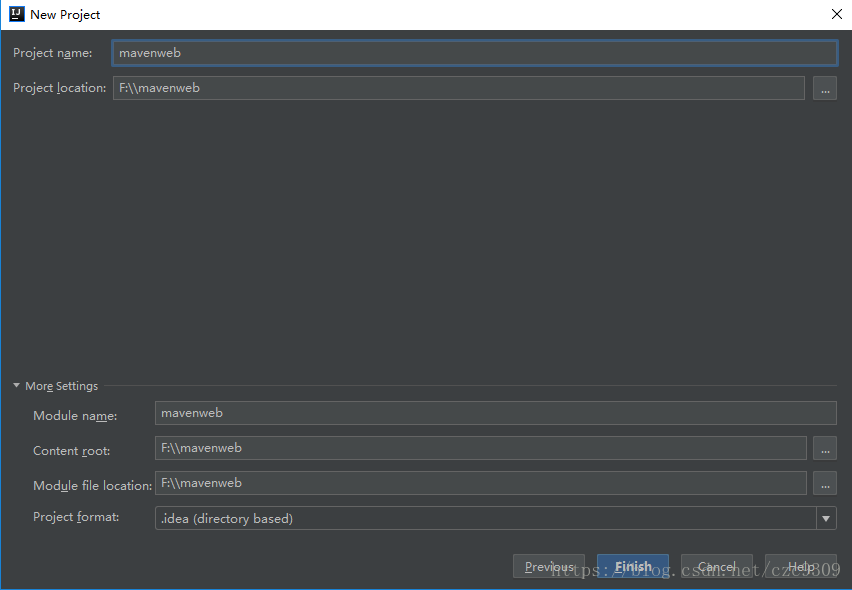Click the Project location text field

point(459,88)
